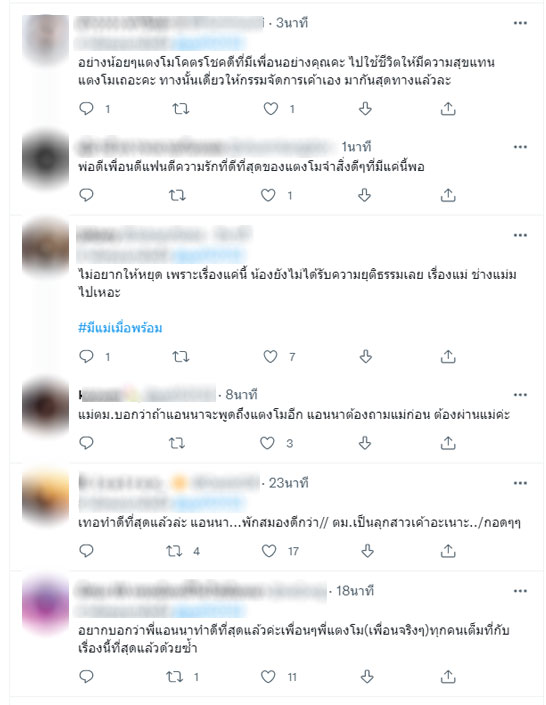Open the 23นาที timestamp link
546x705 pixels.
[288, 483]
